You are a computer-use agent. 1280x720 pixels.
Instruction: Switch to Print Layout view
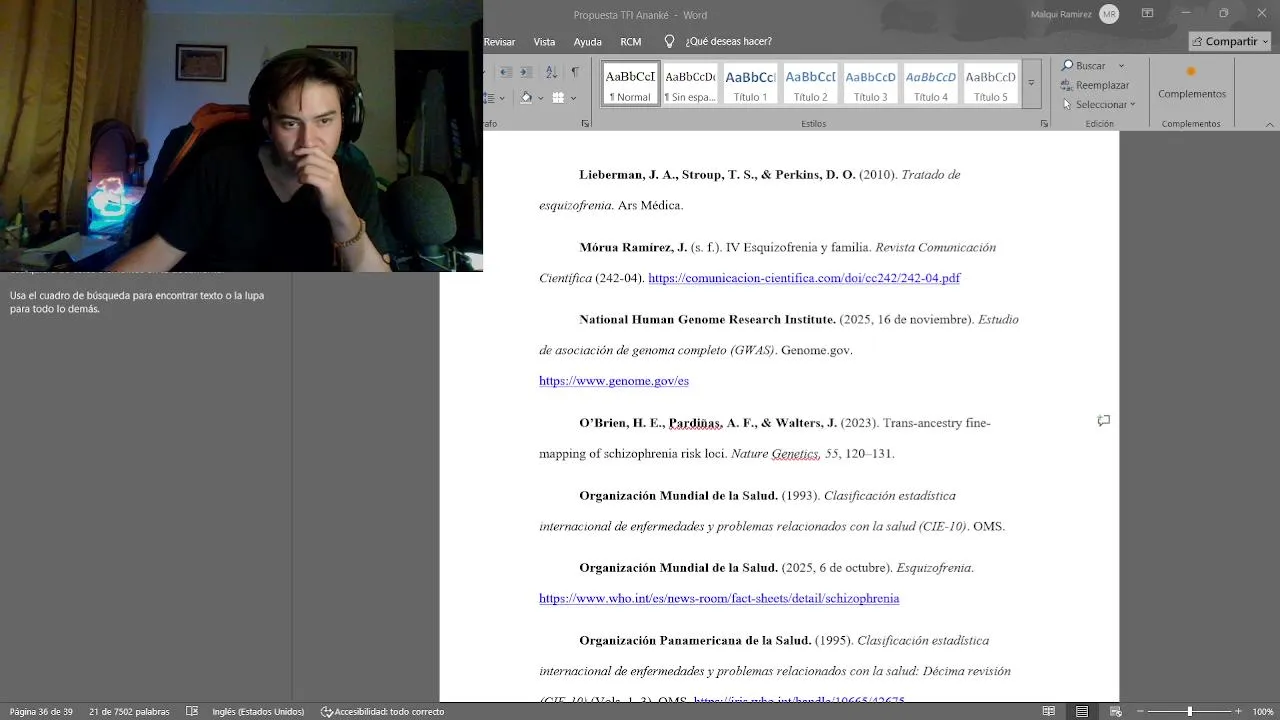tap(1082, 712)
